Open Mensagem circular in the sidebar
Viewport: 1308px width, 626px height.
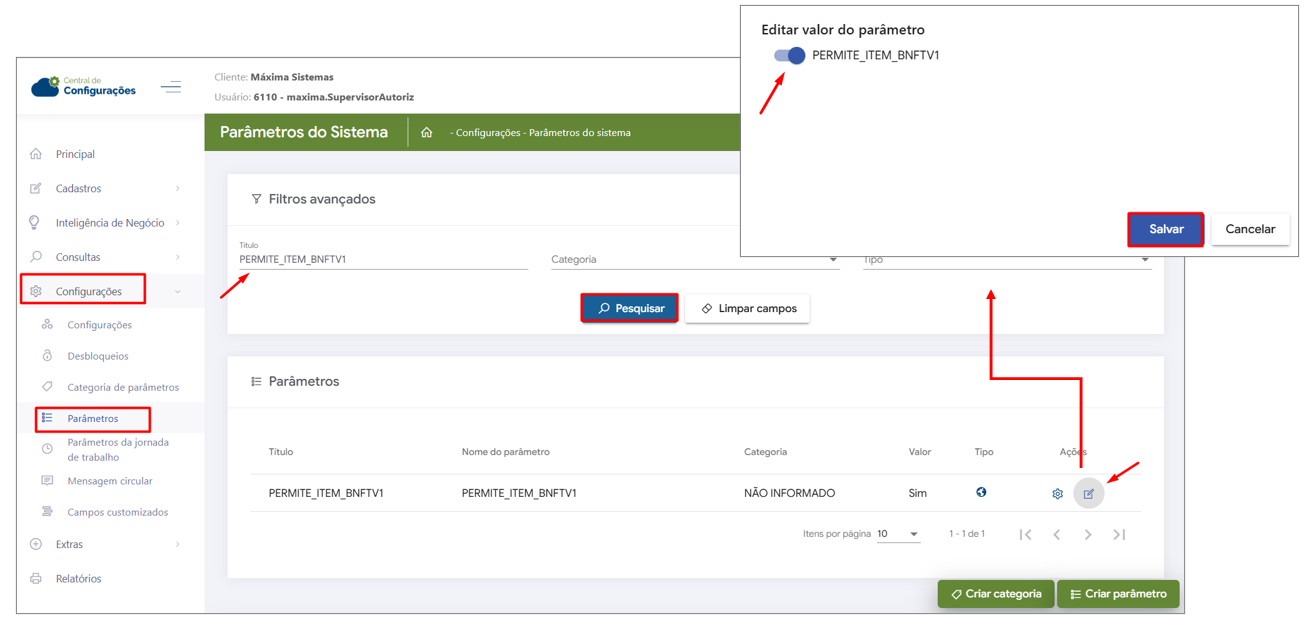[110, 481]
